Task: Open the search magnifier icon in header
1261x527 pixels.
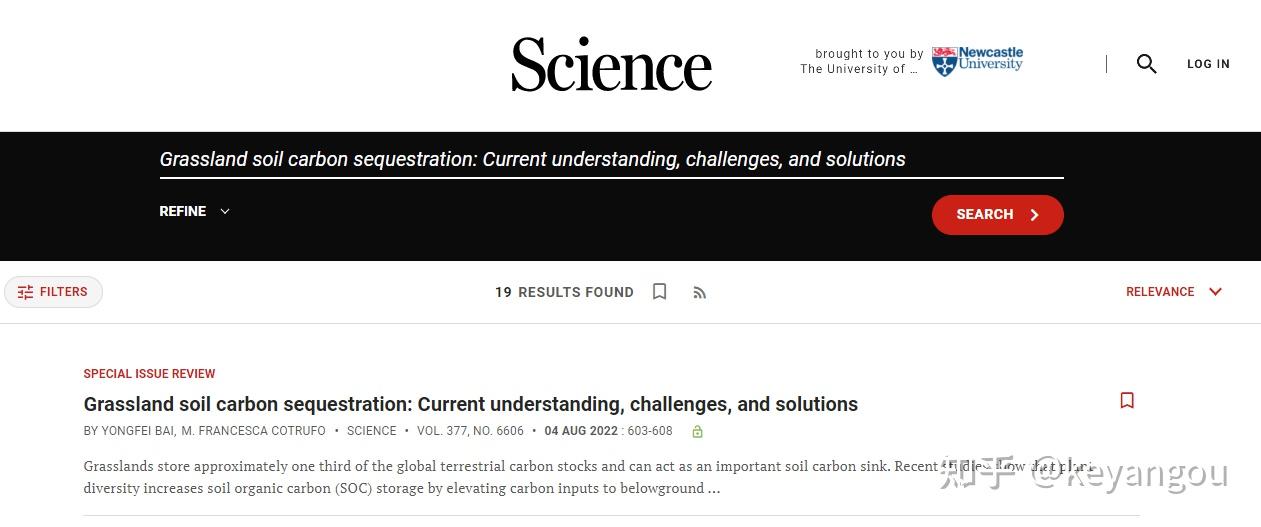Action: (x=1146, y=64)
